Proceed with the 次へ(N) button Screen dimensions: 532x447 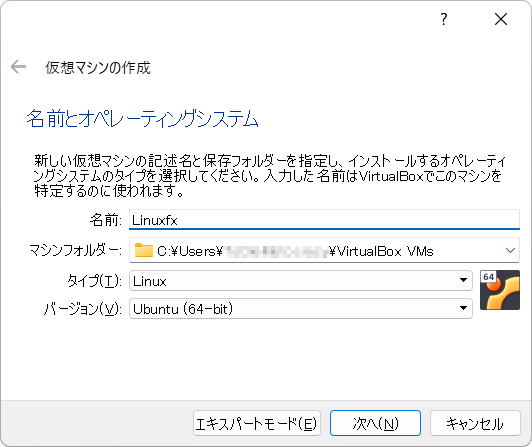coord(375,423)
